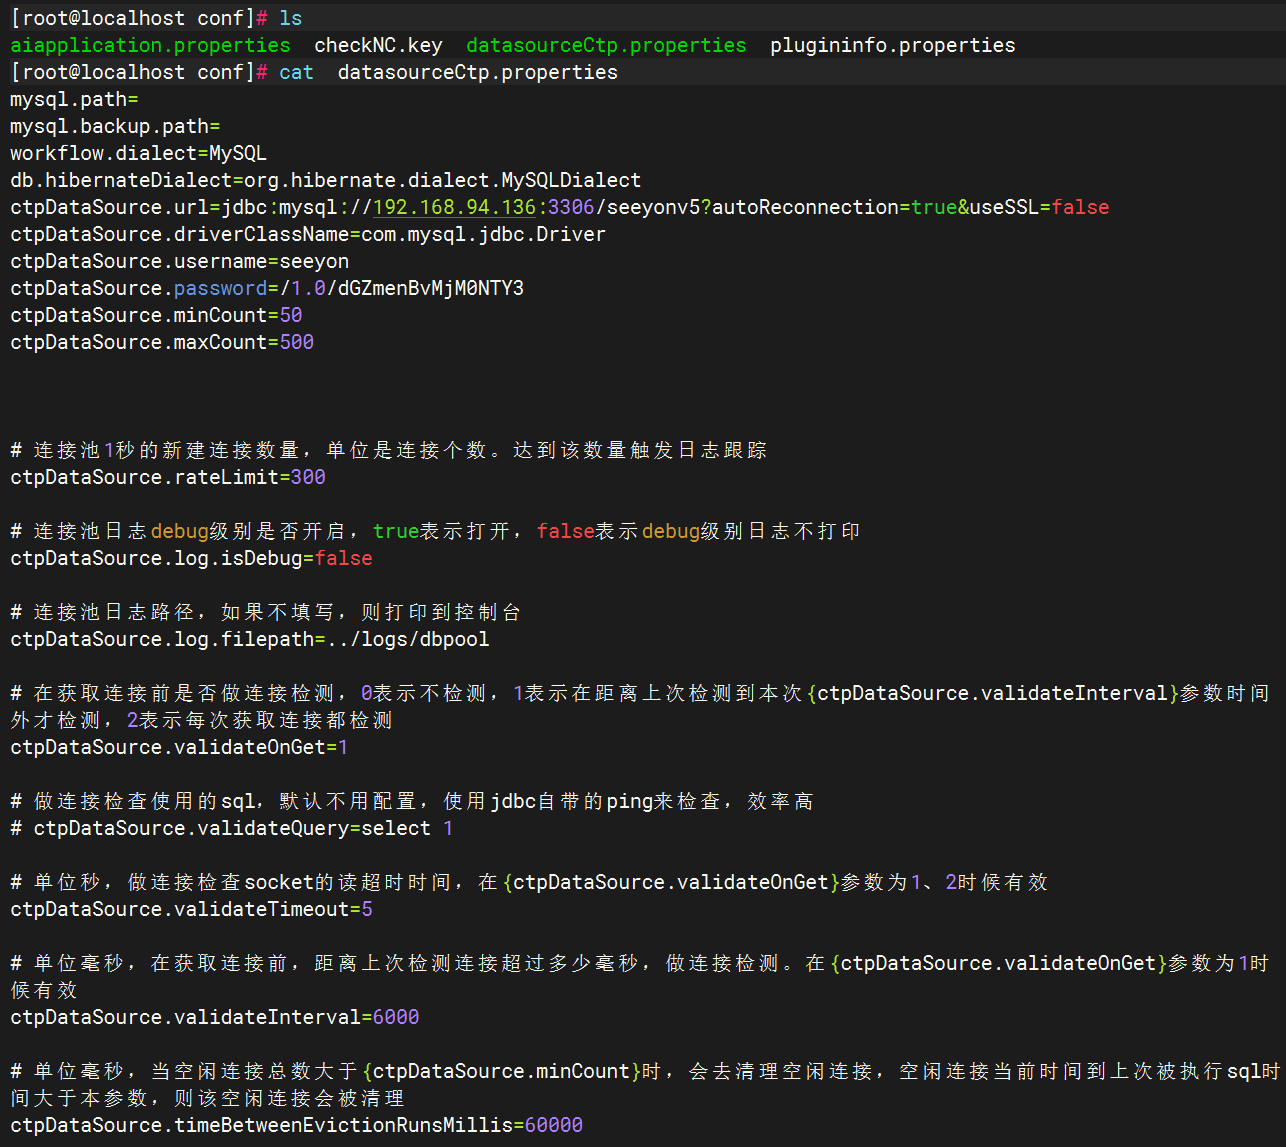This screenshot has width=1286, height=1147.
Task: Click the com.mysql.jdbc.Driver class name
Action: pyautogui.click(x=483, y=234)
